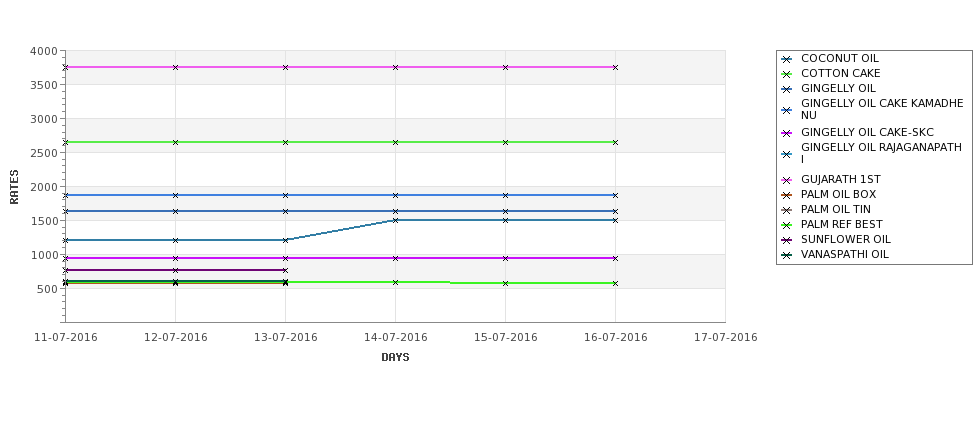Click pink line data point on 16-07-2016

pyautogui.click(x=616, y=67)
